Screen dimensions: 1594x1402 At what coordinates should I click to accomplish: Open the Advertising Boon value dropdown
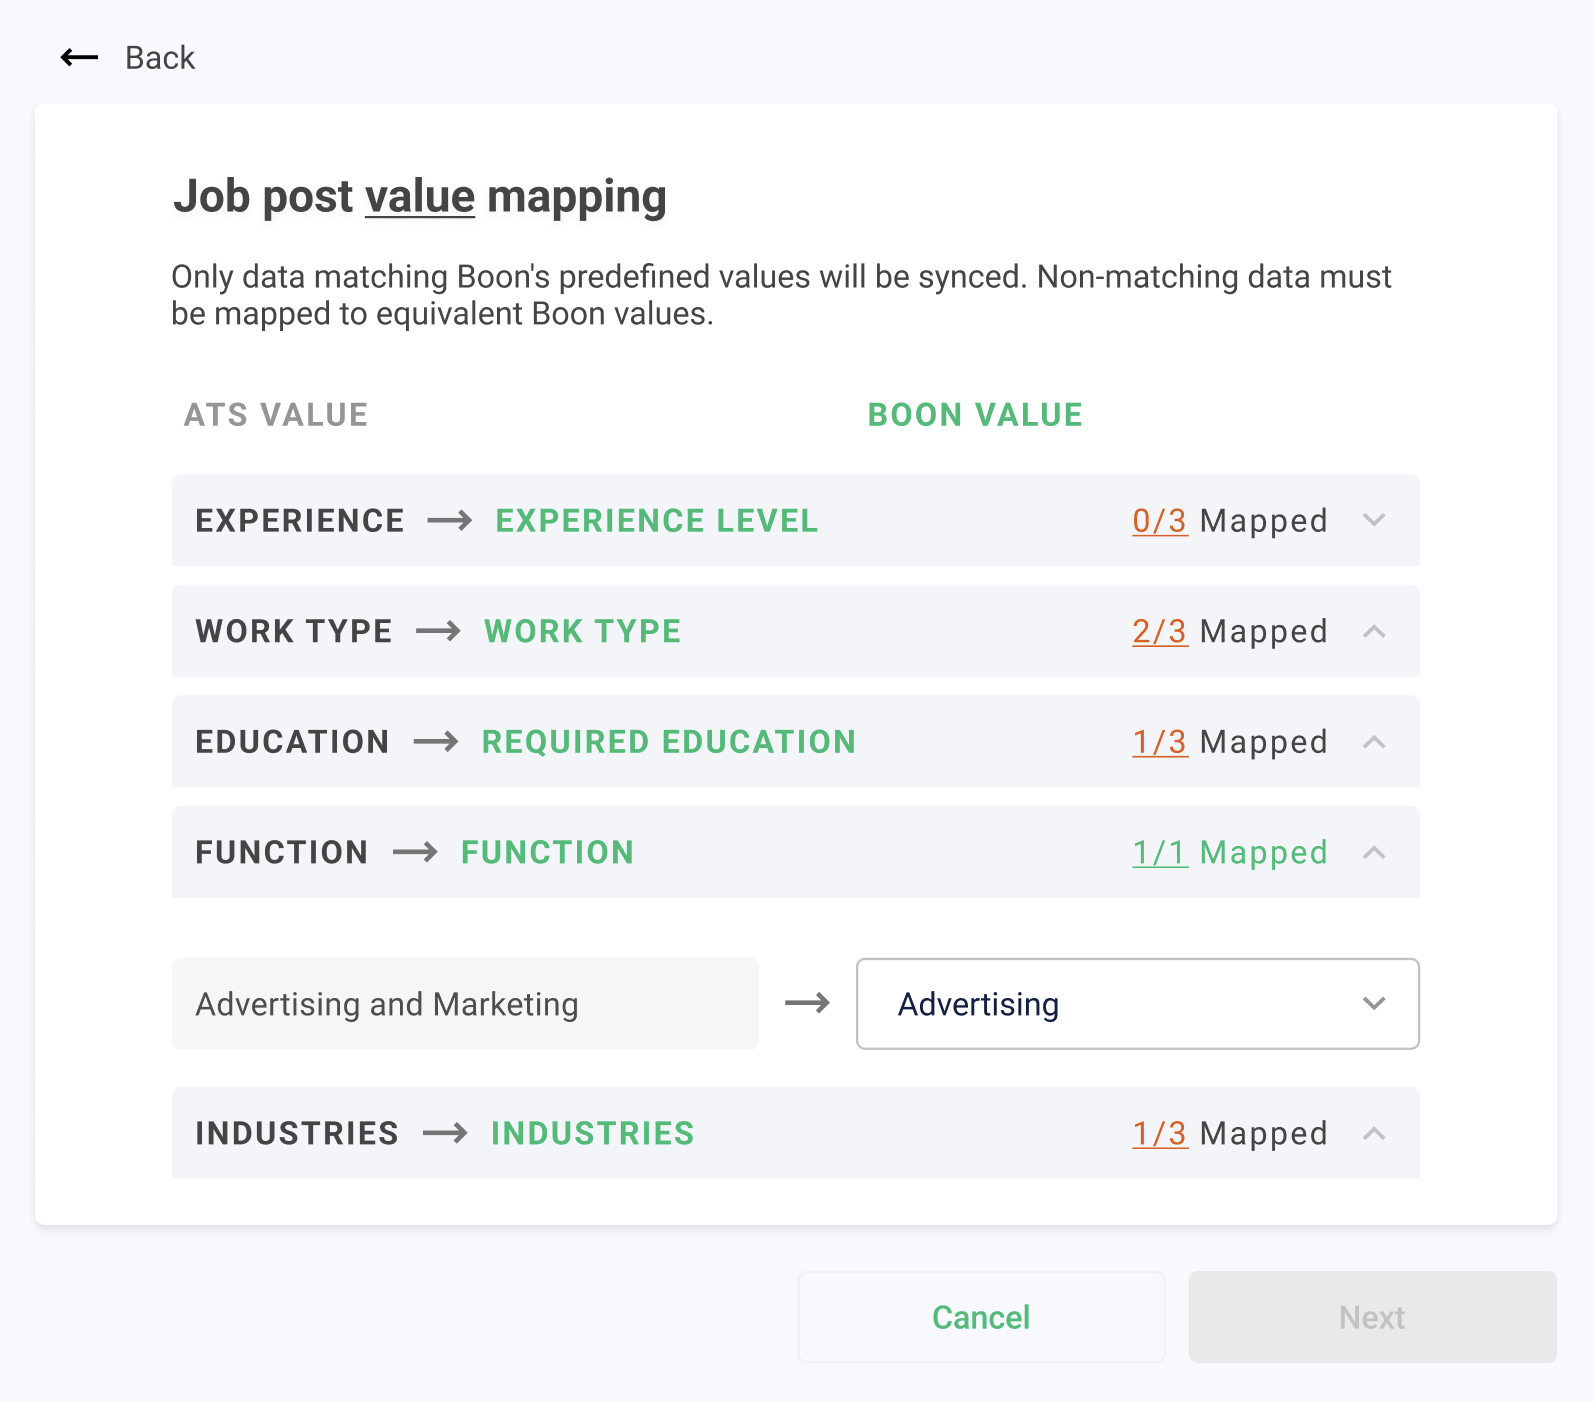click(x=1137, y=1004)
